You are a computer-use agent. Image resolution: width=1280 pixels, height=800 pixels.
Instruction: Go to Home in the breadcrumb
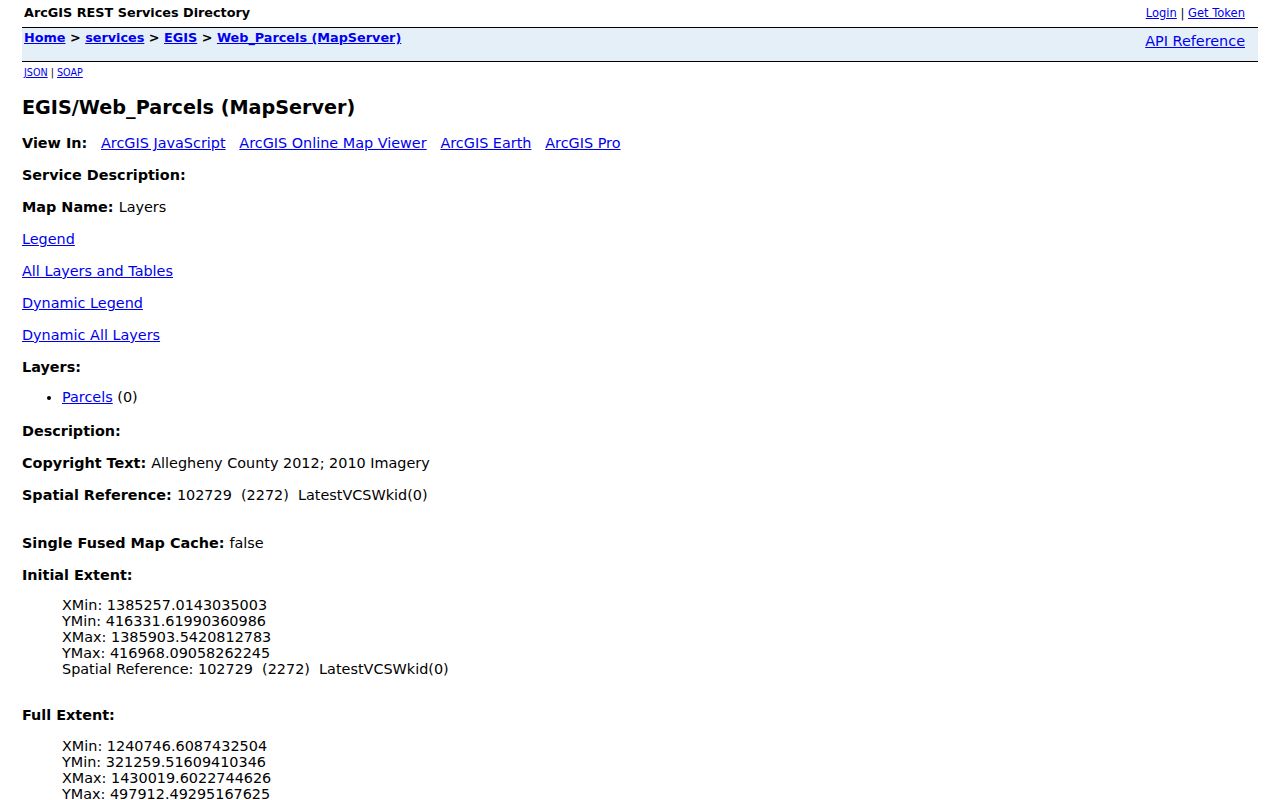45,38
